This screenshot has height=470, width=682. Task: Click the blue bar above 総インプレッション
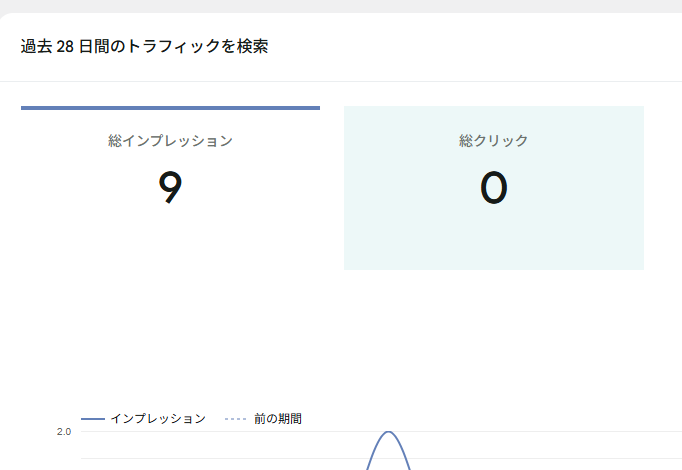[x=170, y=107]
